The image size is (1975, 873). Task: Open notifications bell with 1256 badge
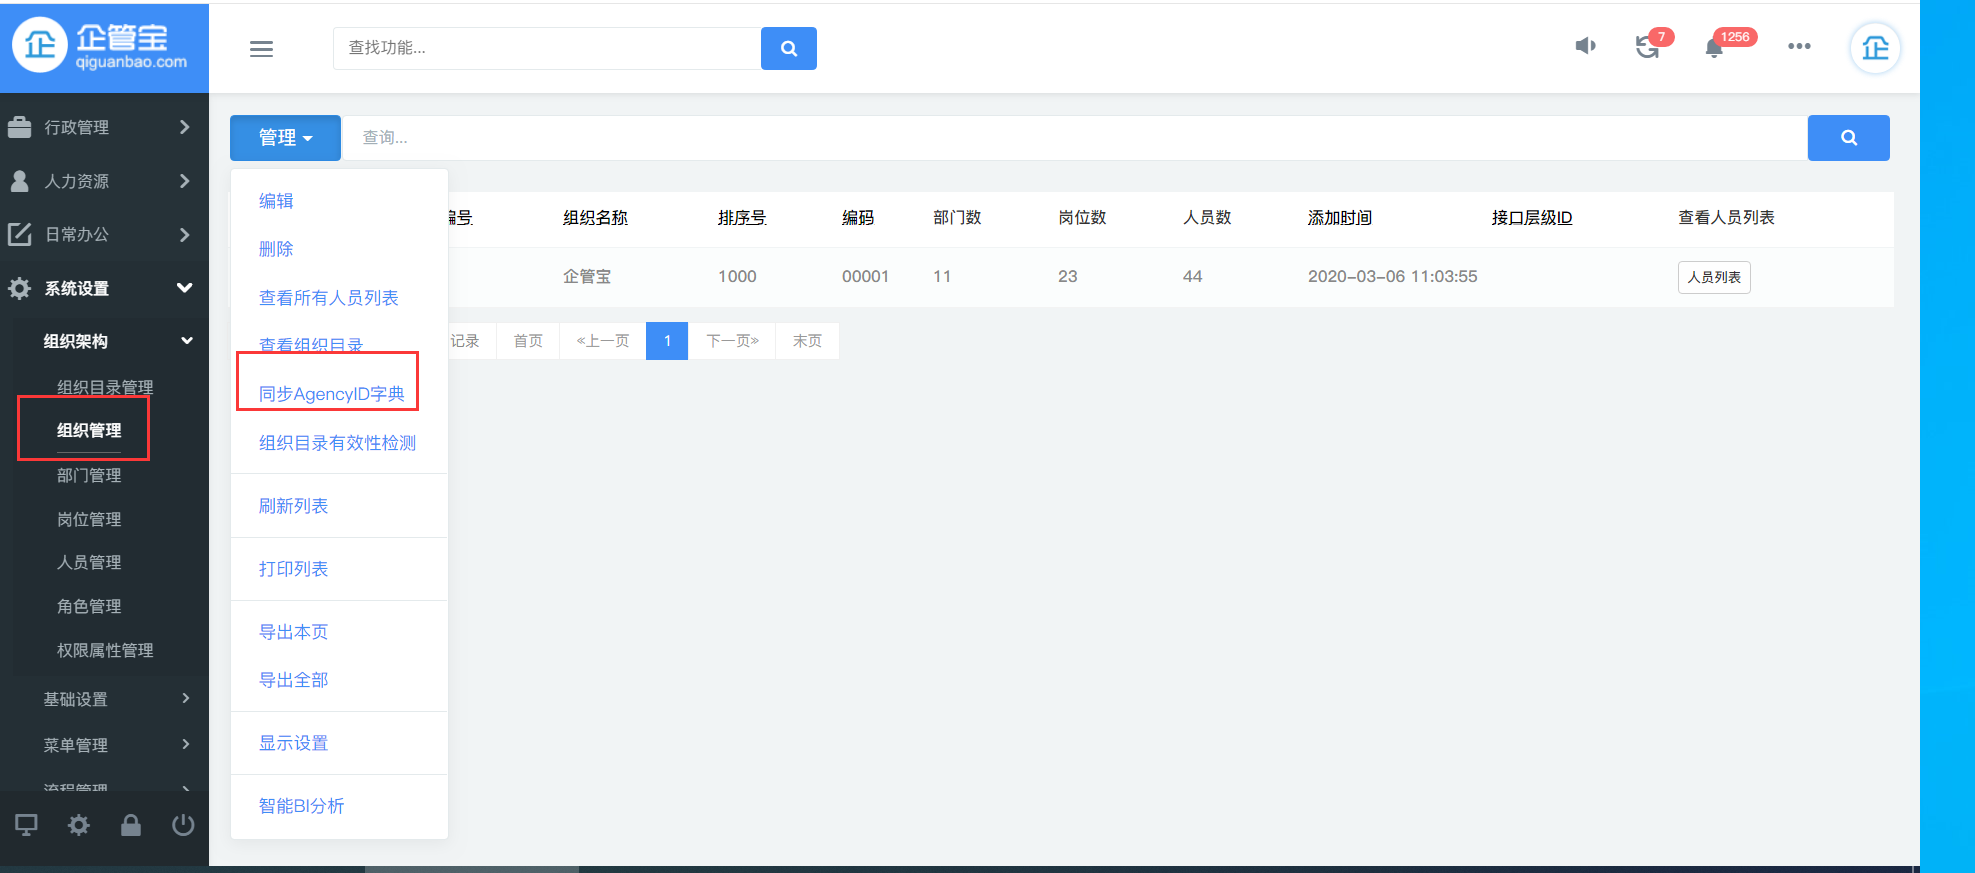coord(1714,48)
